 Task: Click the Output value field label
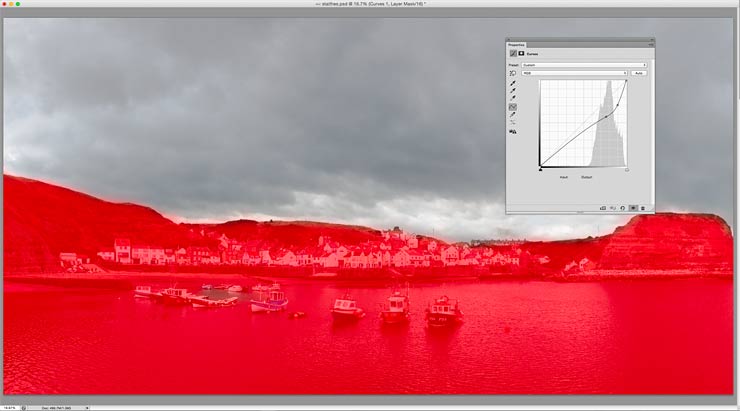[x=586, y=177]
